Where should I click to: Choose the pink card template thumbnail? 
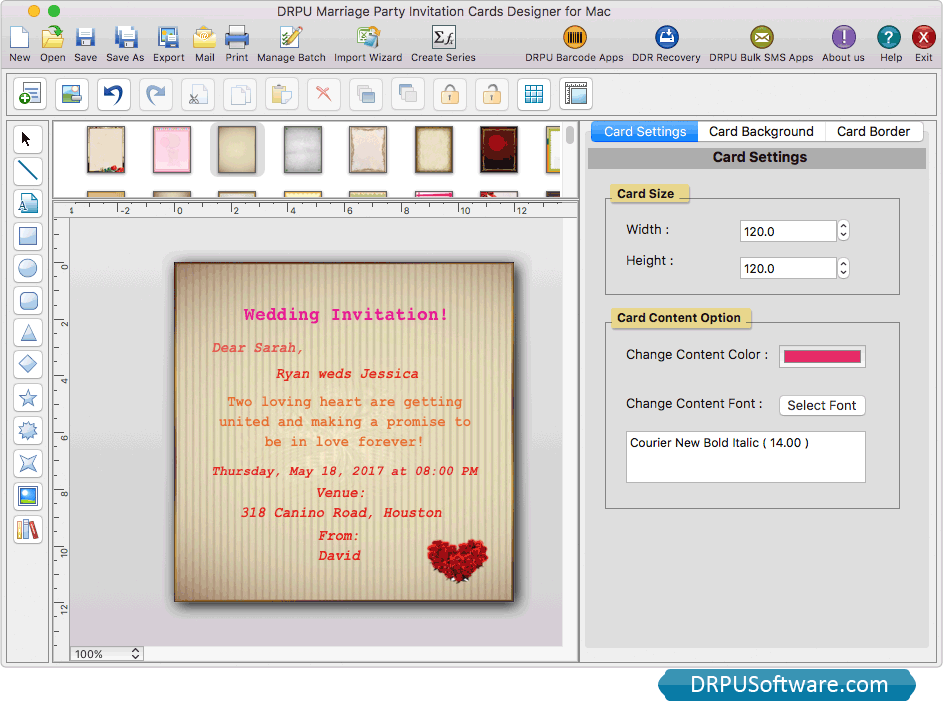[172, 149]
